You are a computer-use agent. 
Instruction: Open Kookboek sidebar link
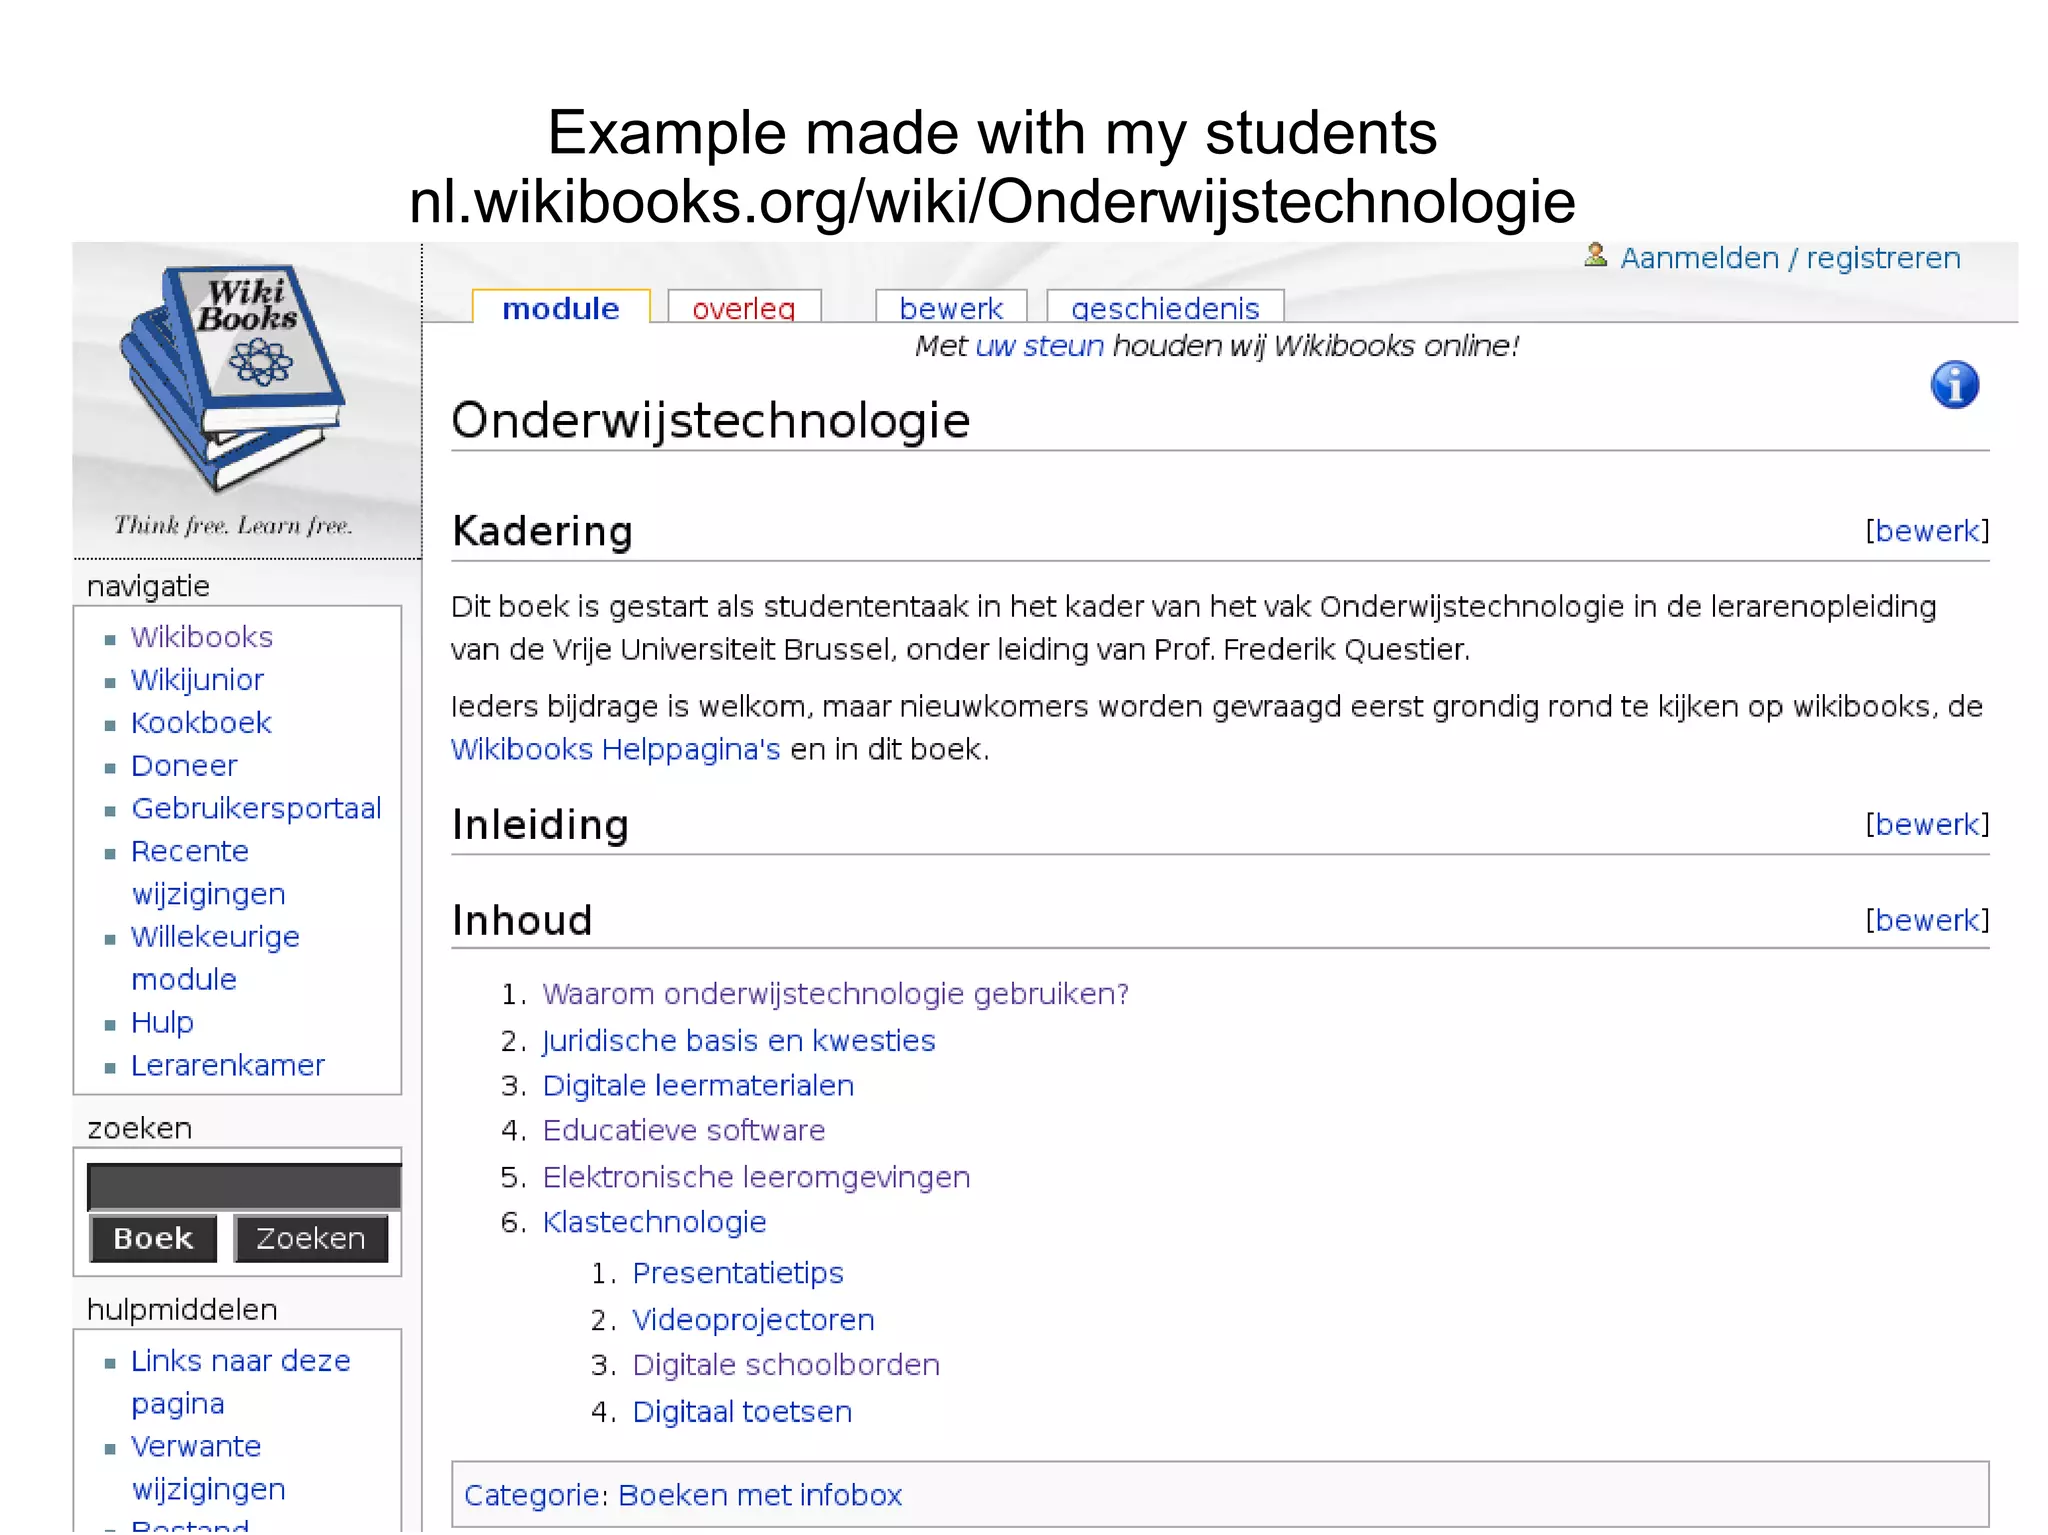click(201, 723)
